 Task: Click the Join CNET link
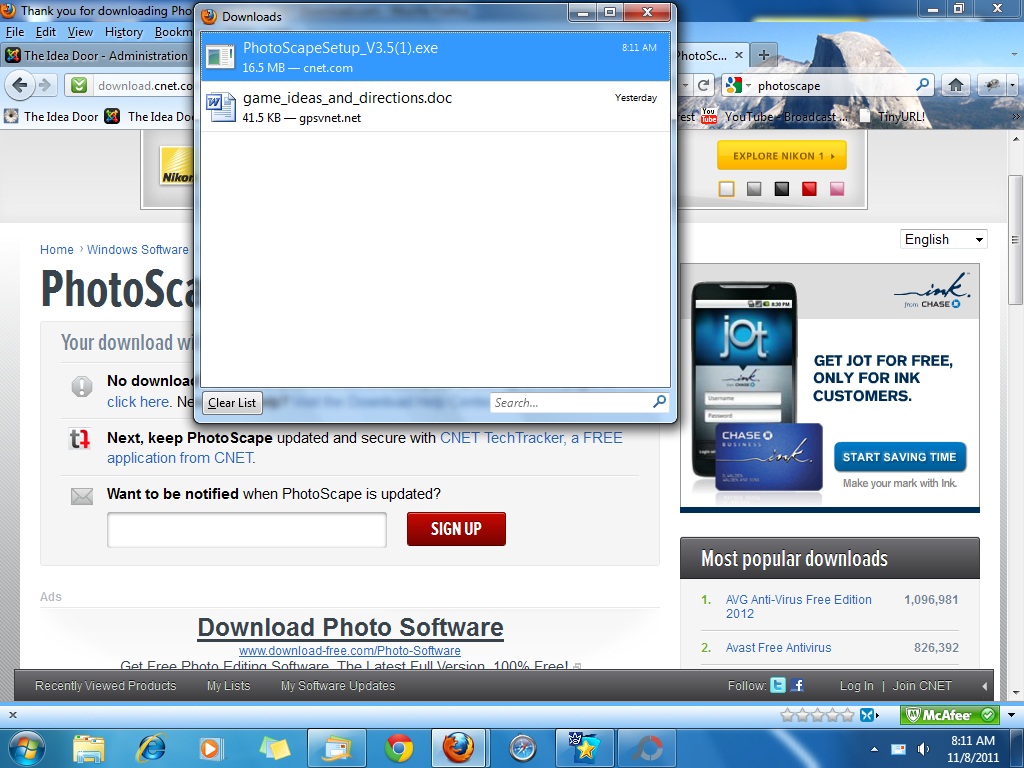922,686
